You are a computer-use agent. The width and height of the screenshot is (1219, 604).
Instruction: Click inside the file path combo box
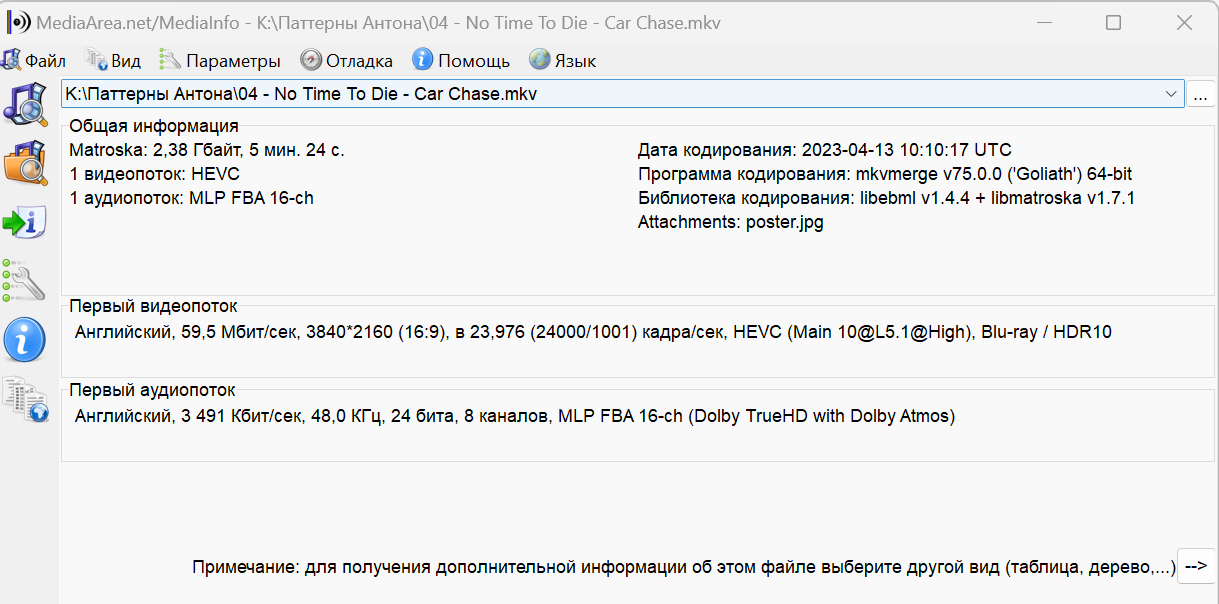600,94
